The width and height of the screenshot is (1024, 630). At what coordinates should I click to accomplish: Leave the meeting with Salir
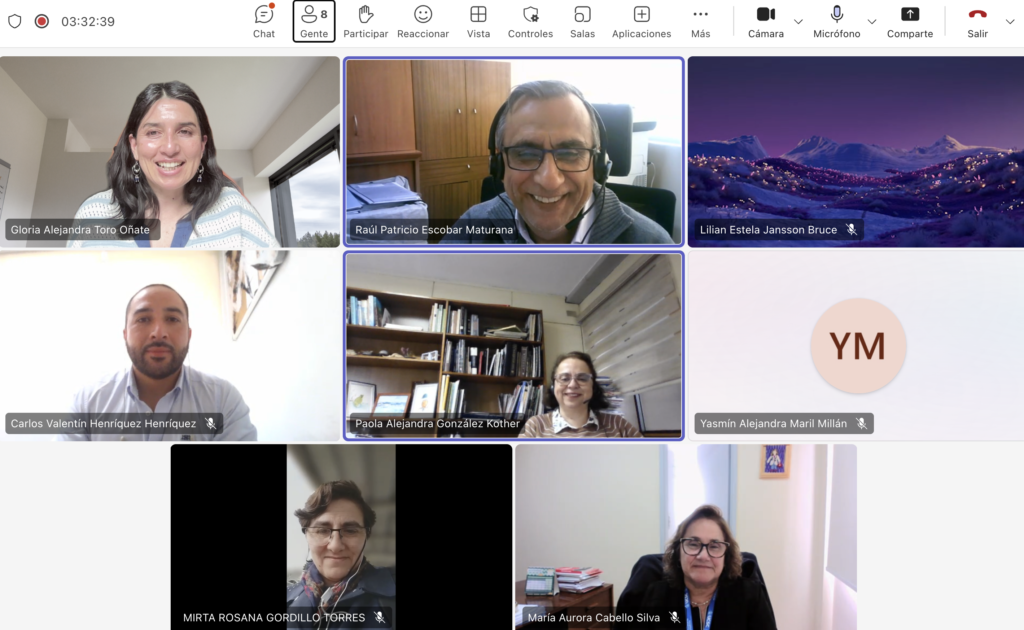coord(978,22)
